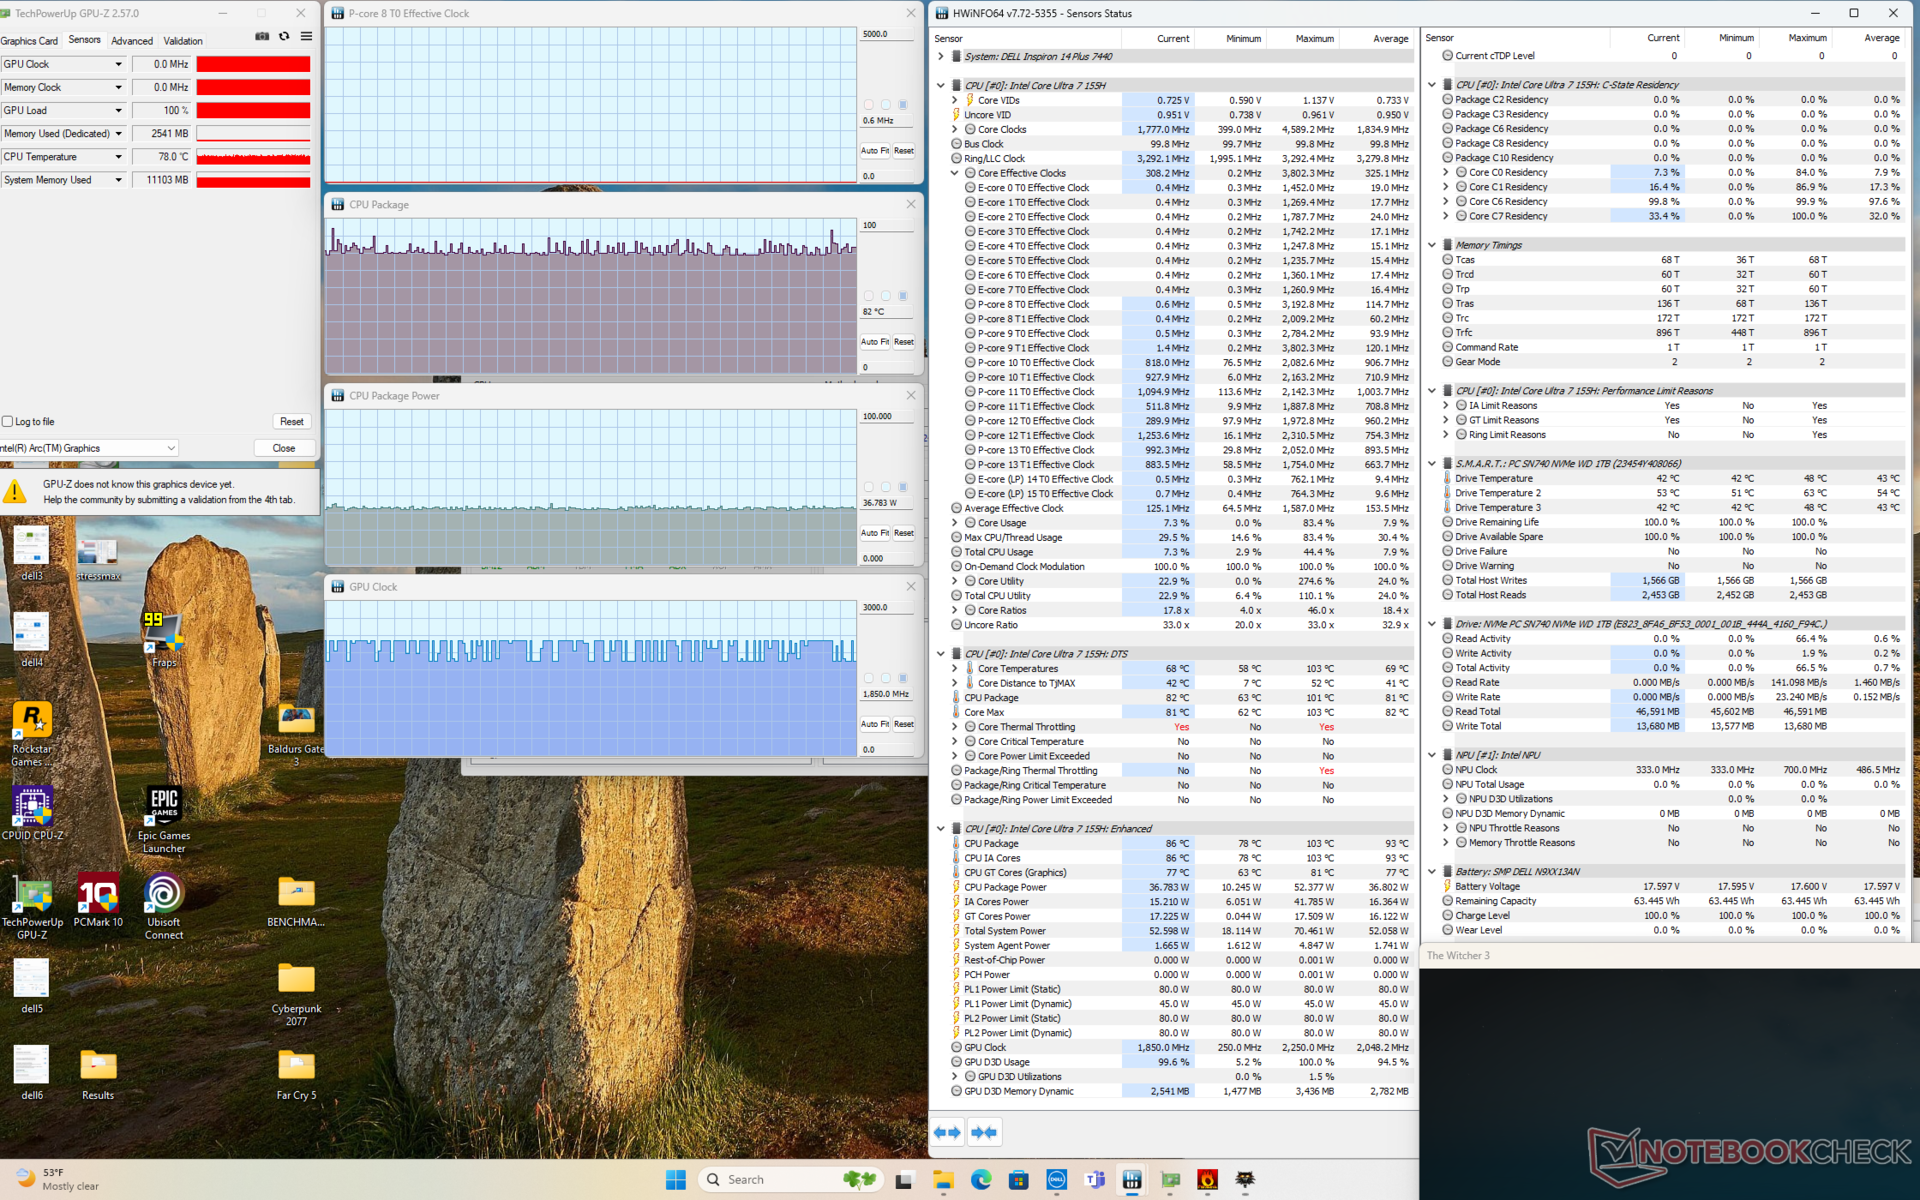
Task: Collapse Core Effective Clocks tree row
Action: click(955, 173)
